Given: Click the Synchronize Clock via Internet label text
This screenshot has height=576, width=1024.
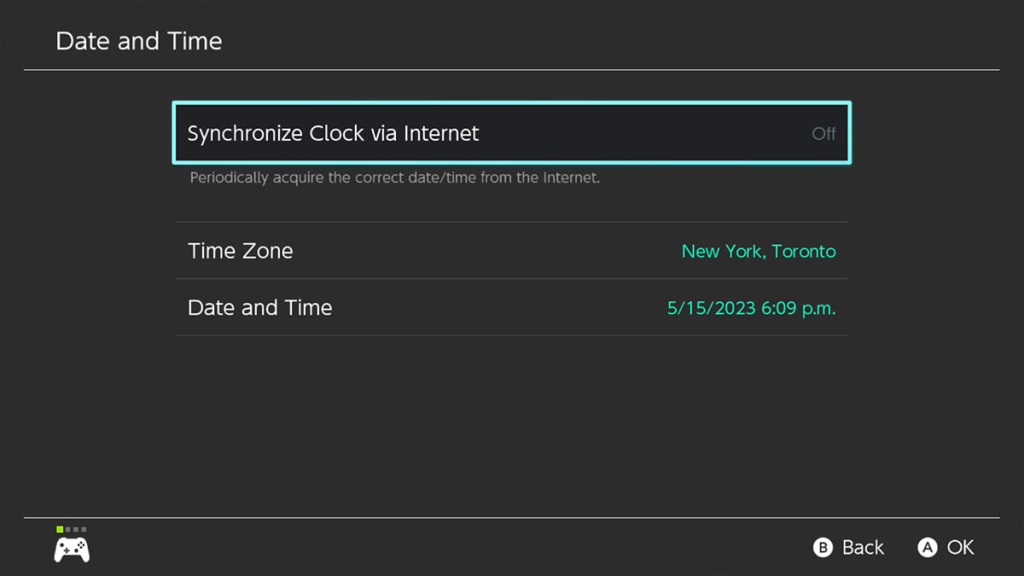Looking at the screenshot, I should [333, 133].
